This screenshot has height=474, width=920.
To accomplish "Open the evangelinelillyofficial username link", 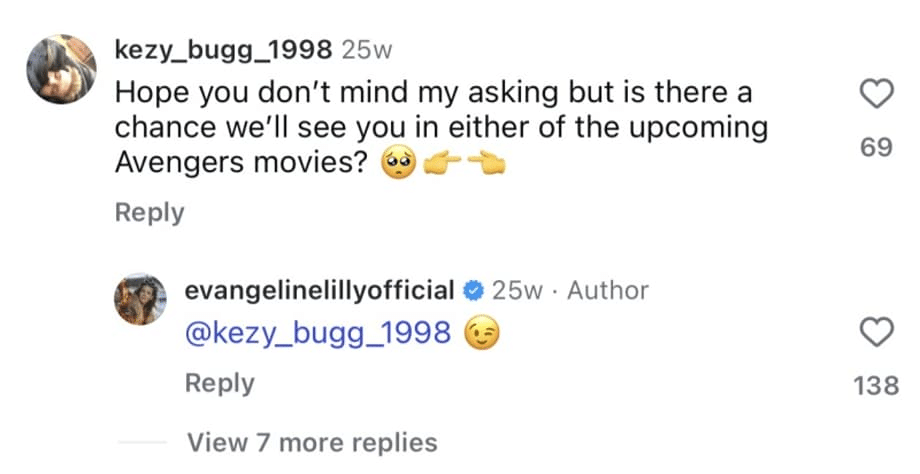I will pos(321,291).
